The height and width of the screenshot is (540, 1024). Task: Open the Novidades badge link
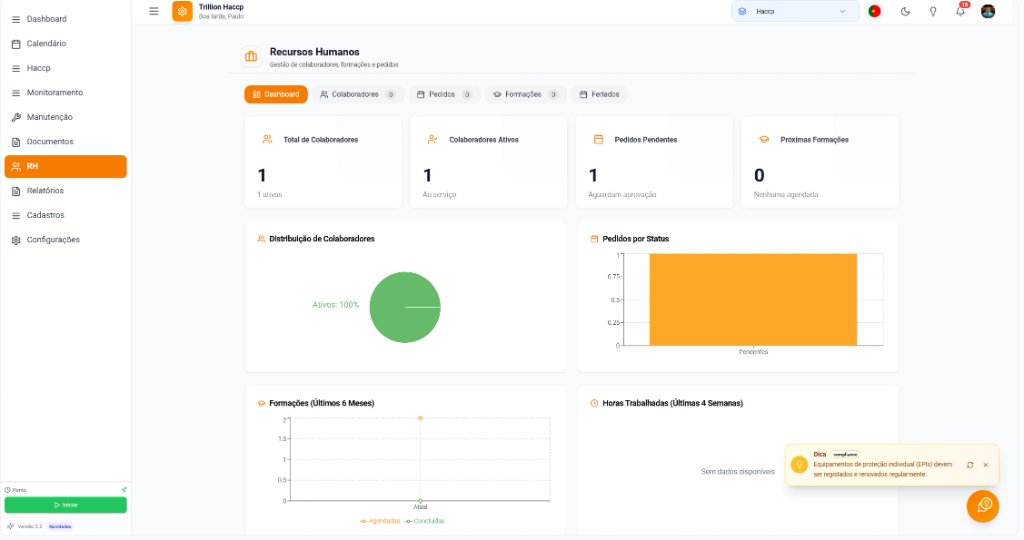coord(60,526)
